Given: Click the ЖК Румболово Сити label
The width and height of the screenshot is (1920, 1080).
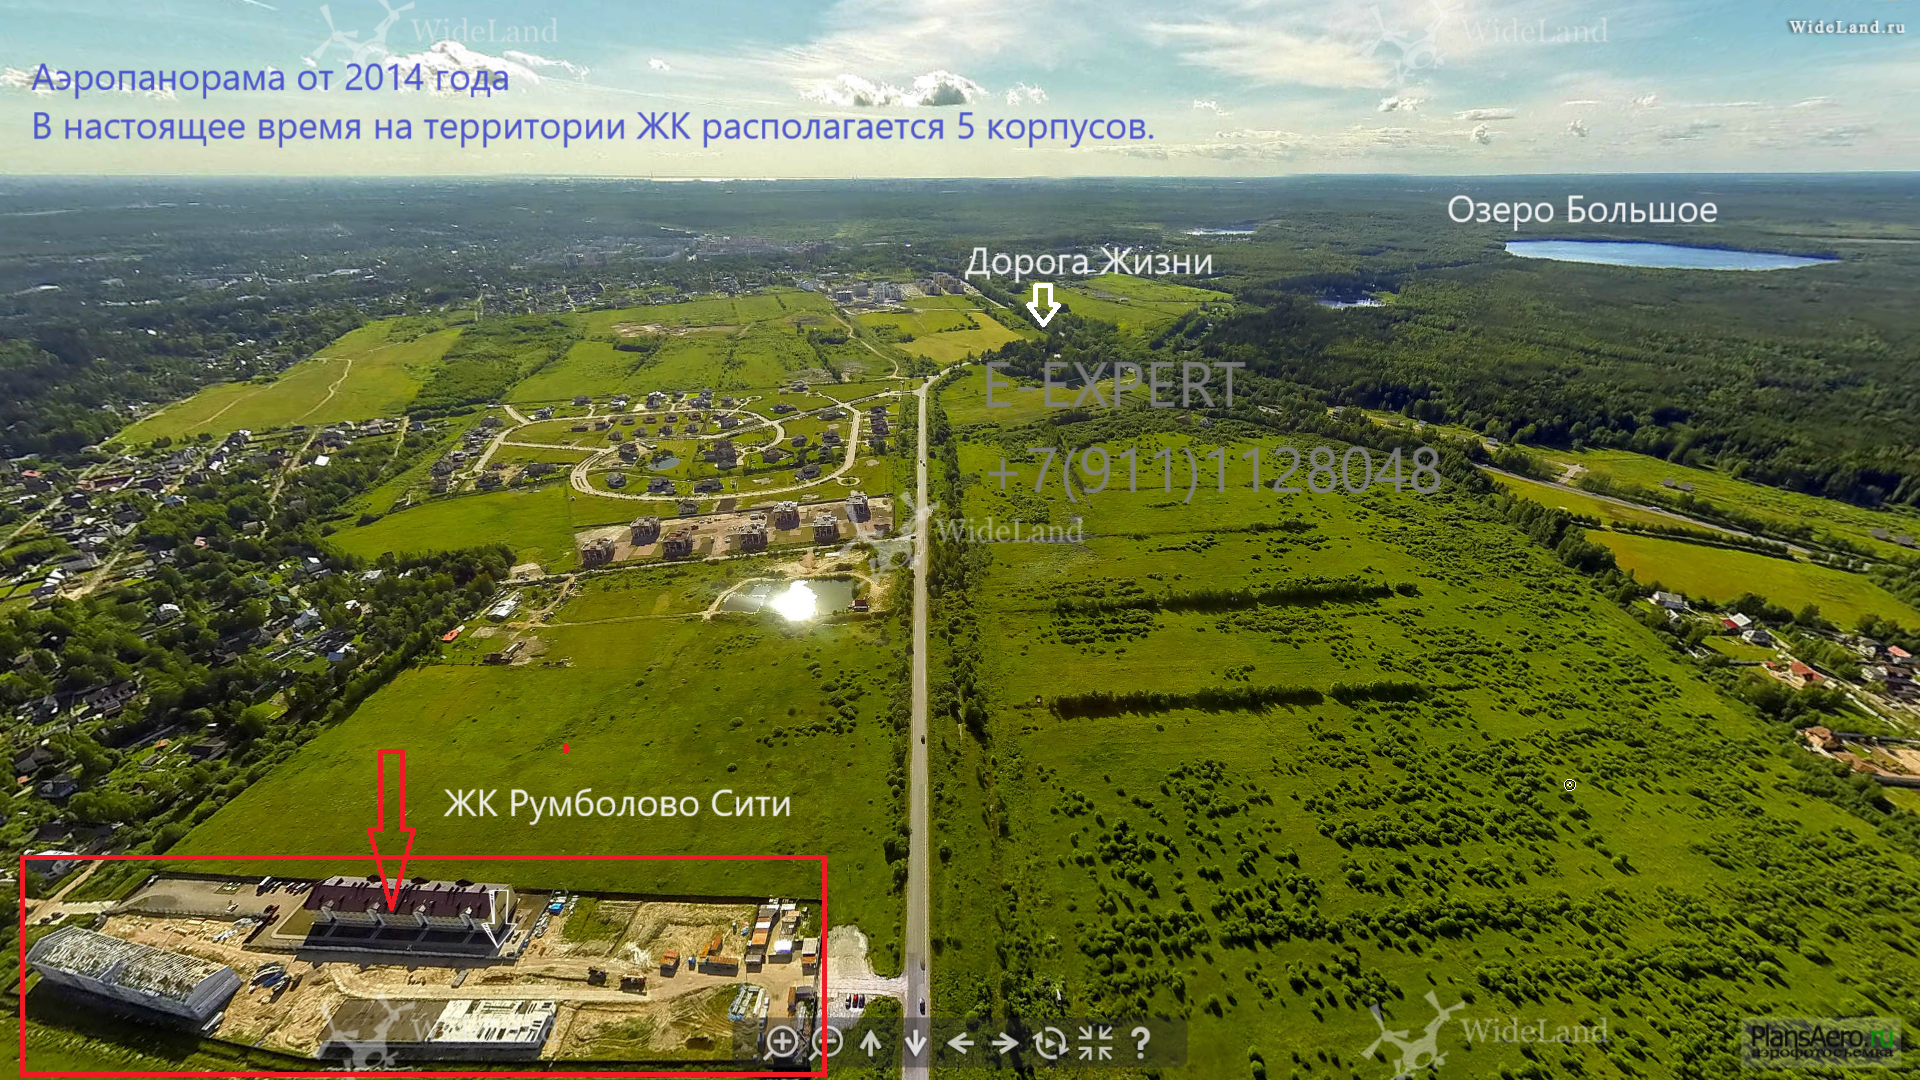Looking at the screenshot, I should tap(617, 804).
